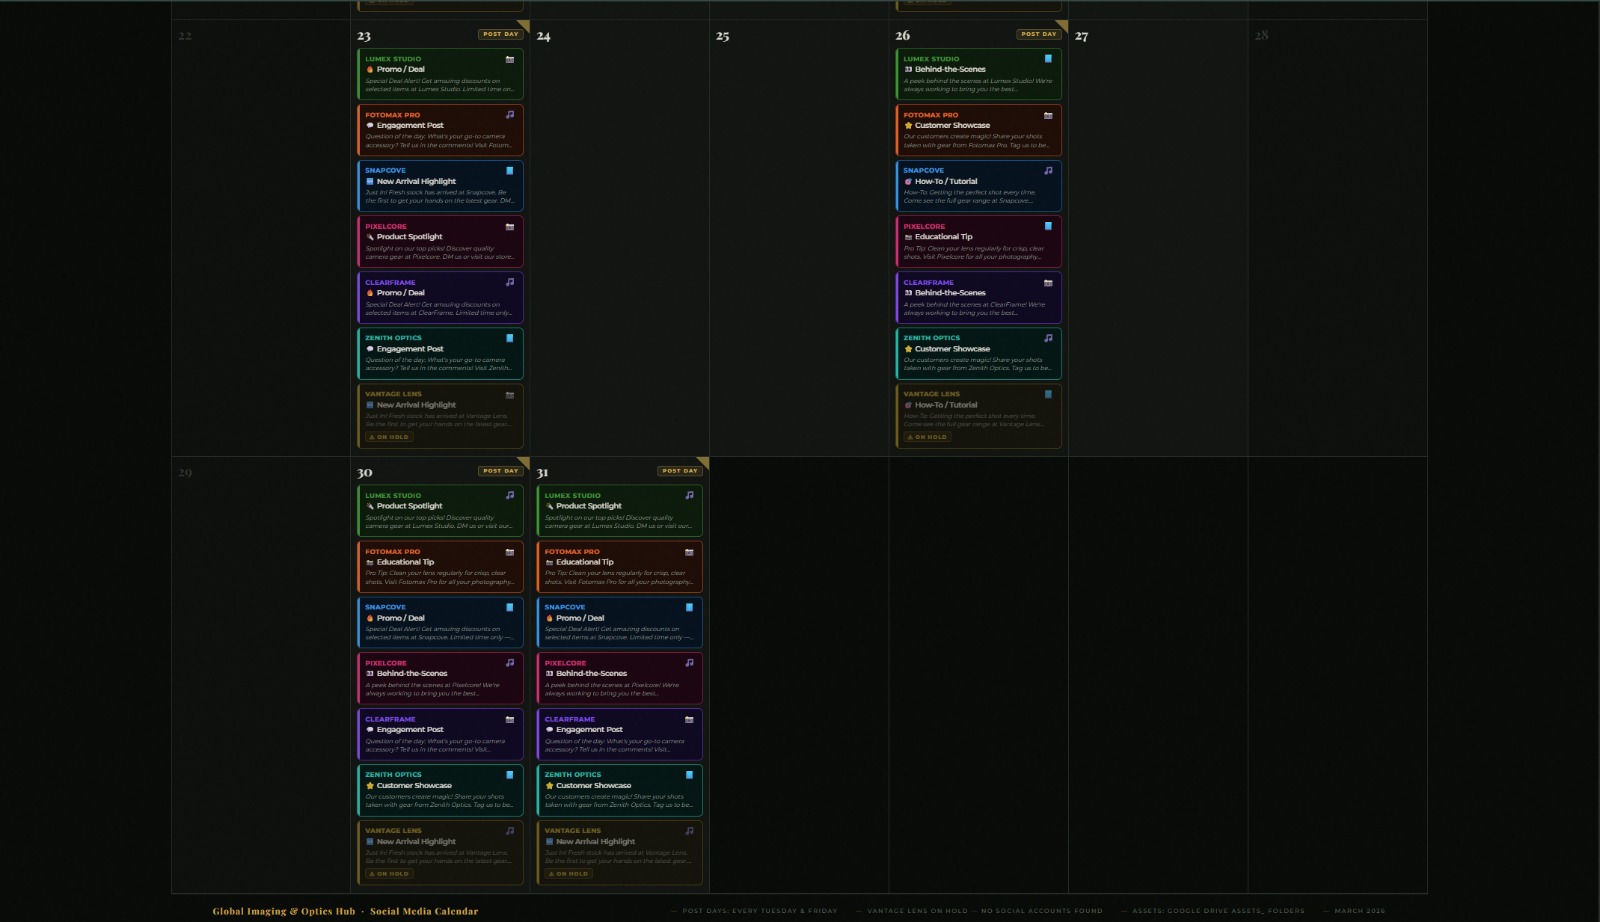Click the ON HOLD badge on day 26's Vantage Lens card
This screenshot has width=1600, height=922.
[x=927, y=437]
